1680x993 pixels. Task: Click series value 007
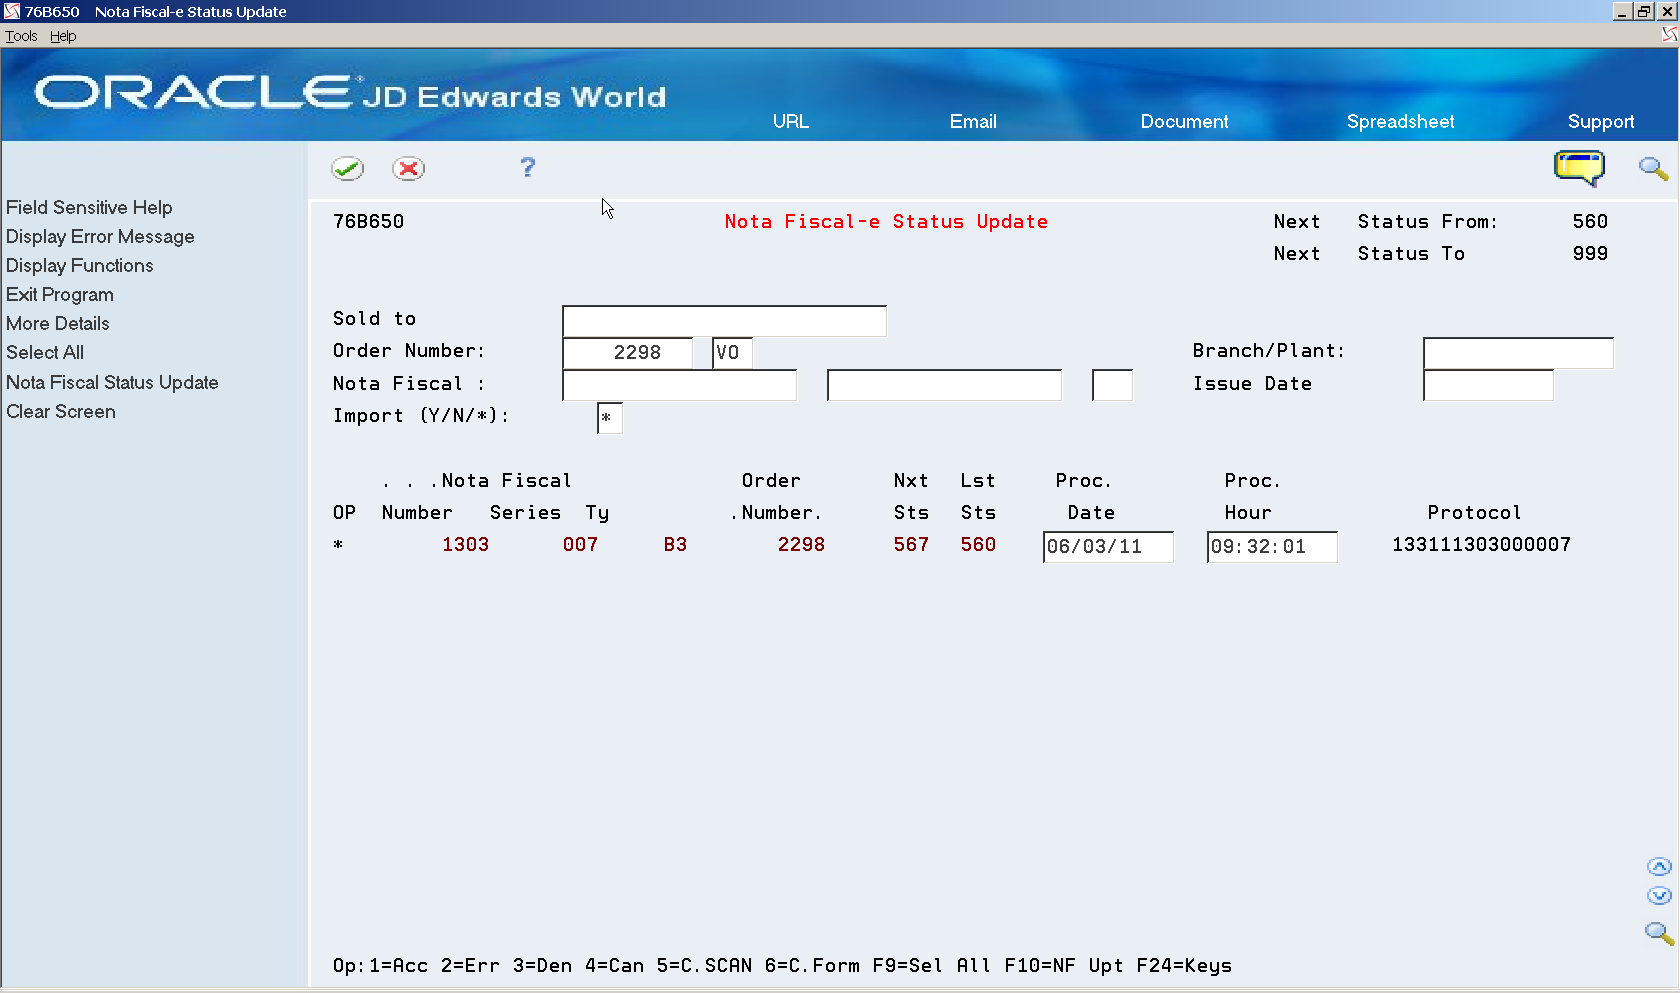click(x=580, y=545)
